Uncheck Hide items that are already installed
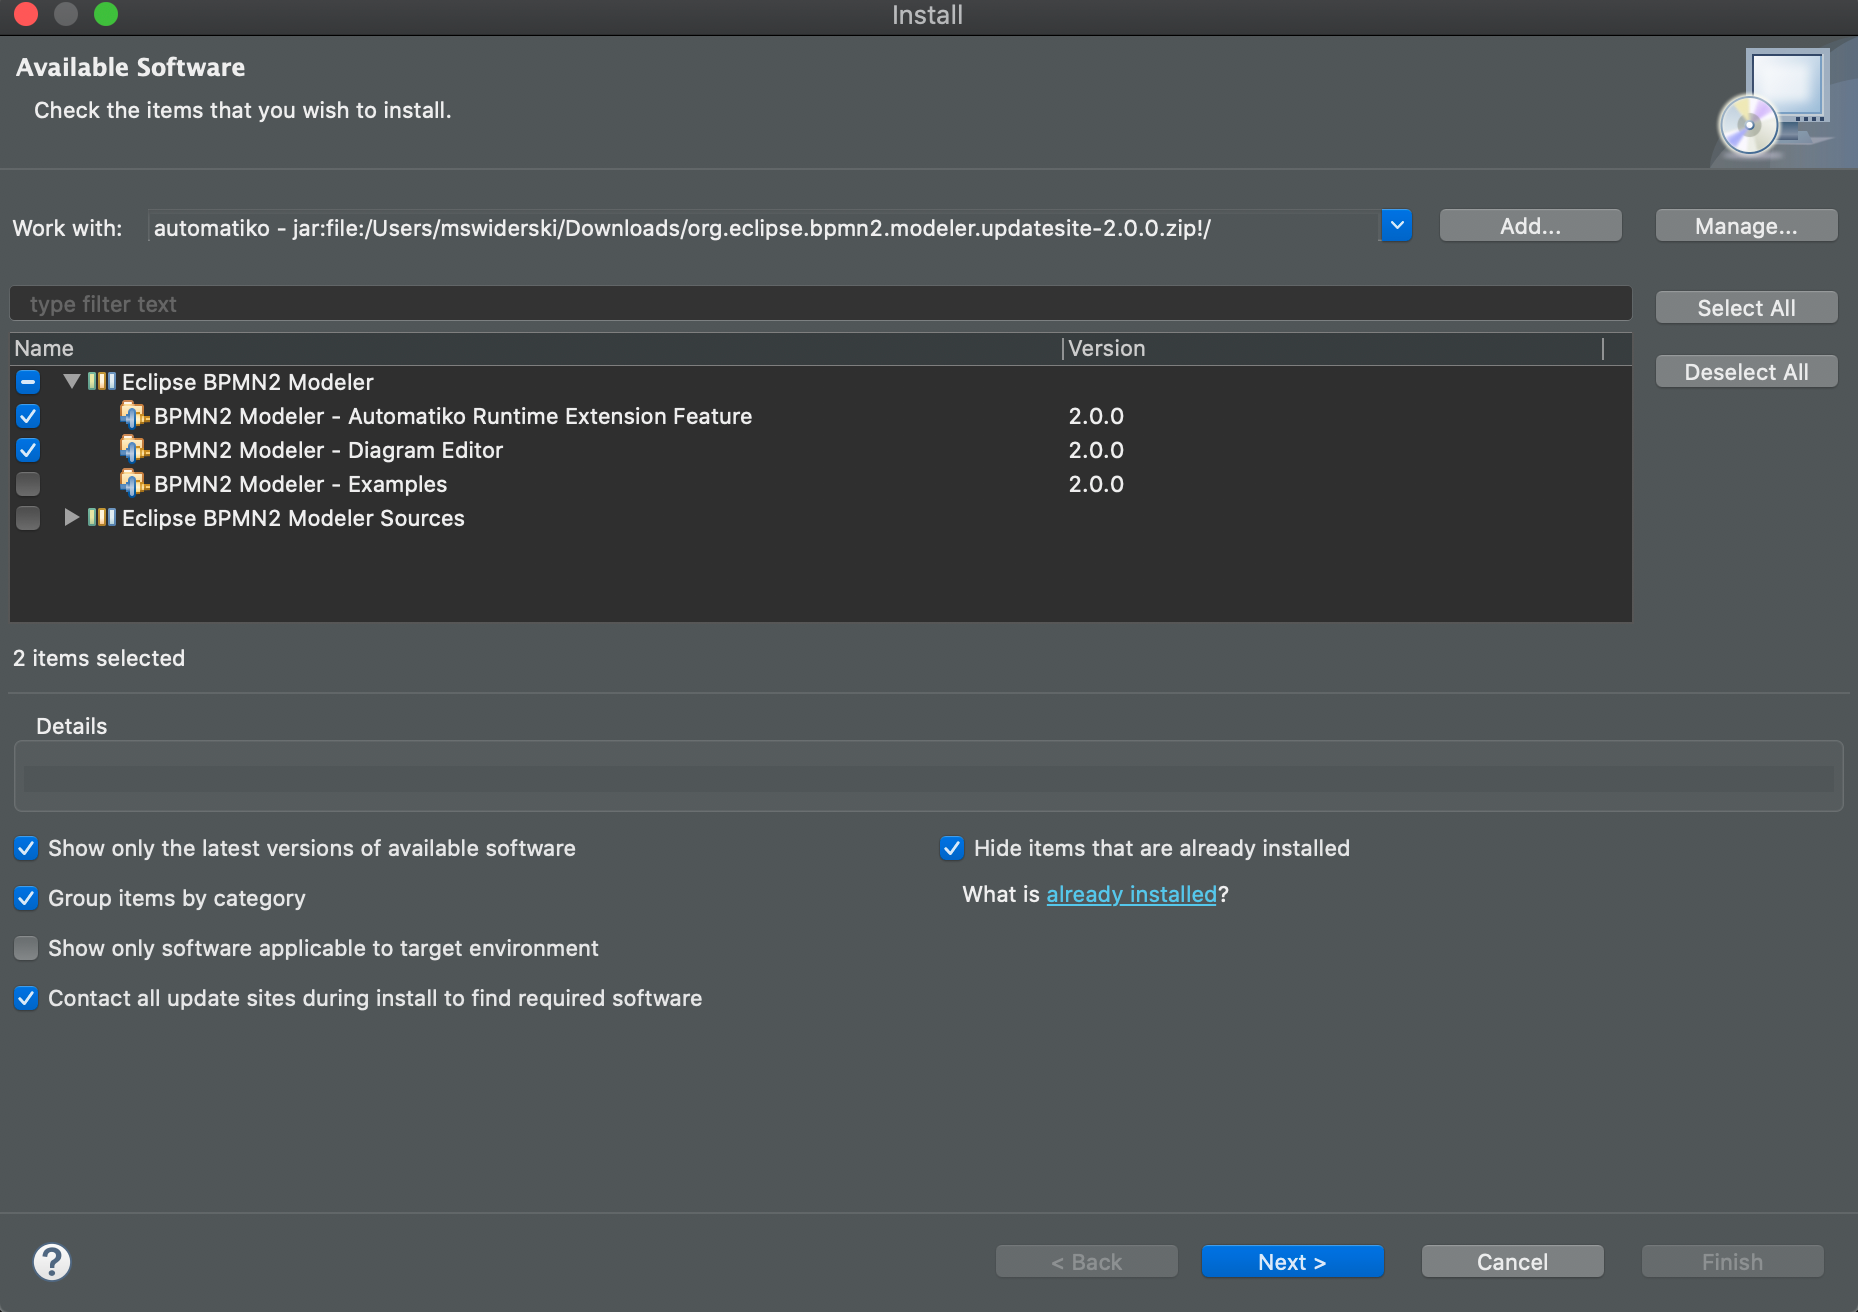Image resolution: width=1858 pixels, height=1312 pixels. coord(952,848)
